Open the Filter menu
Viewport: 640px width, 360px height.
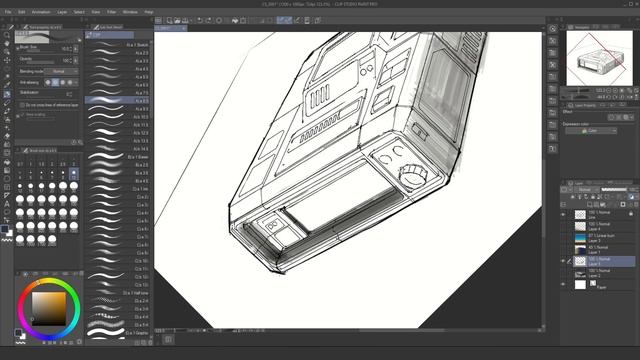pos(111,12)
